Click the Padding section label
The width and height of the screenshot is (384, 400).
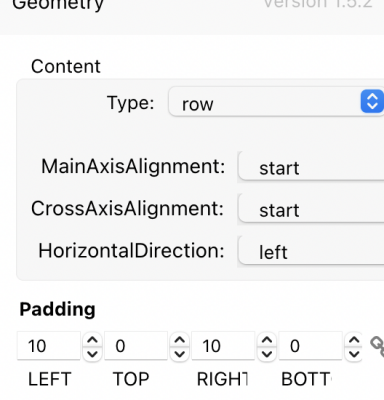coord(57,310)
